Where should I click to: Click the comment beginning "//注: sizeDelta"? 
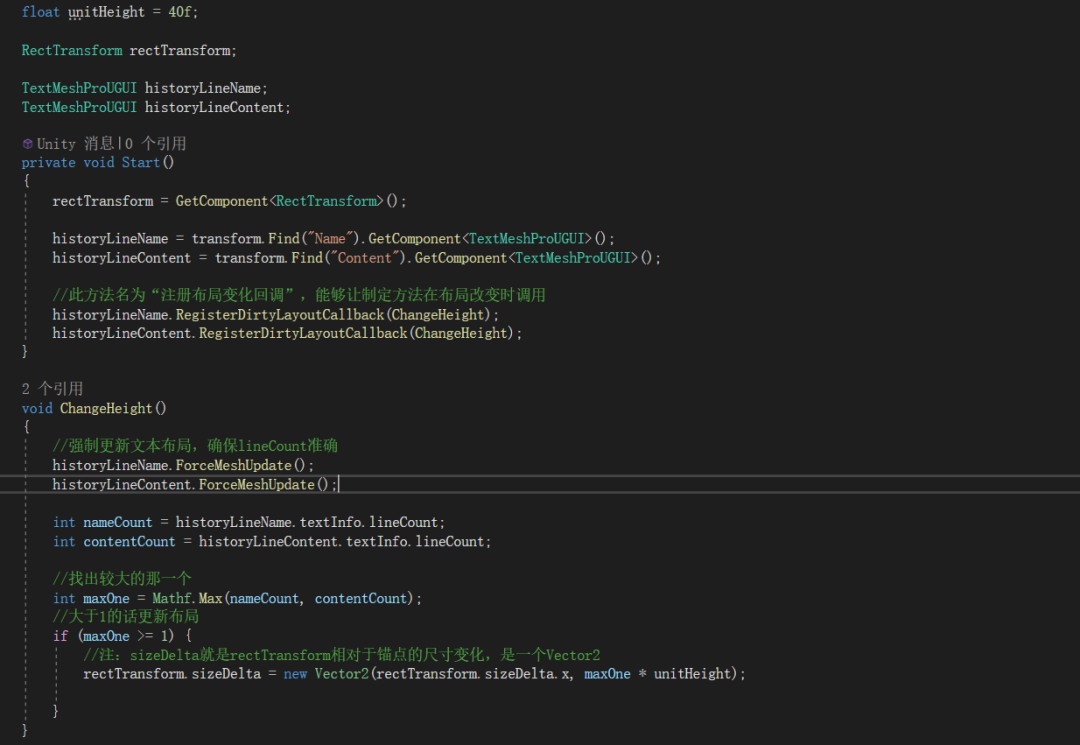(x=342, y=655)
